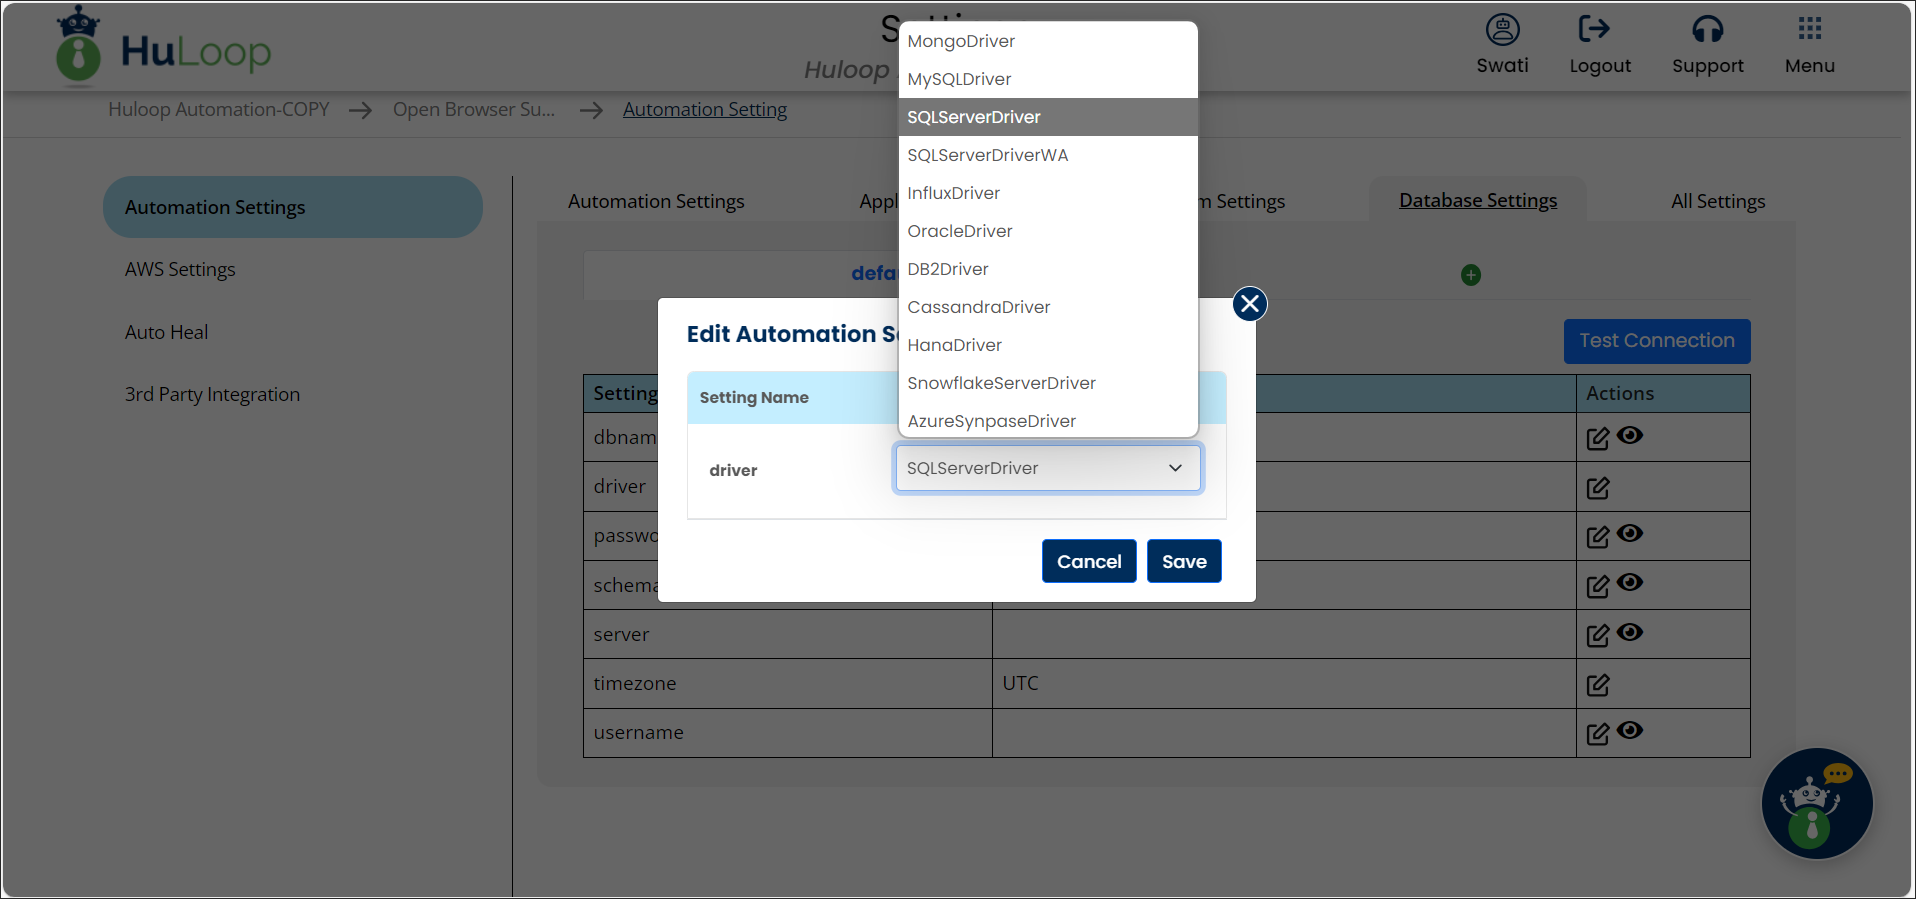Edit the server setting row
The width and height of the screenshot is (1916, 899).
[x=1597, y=635]
